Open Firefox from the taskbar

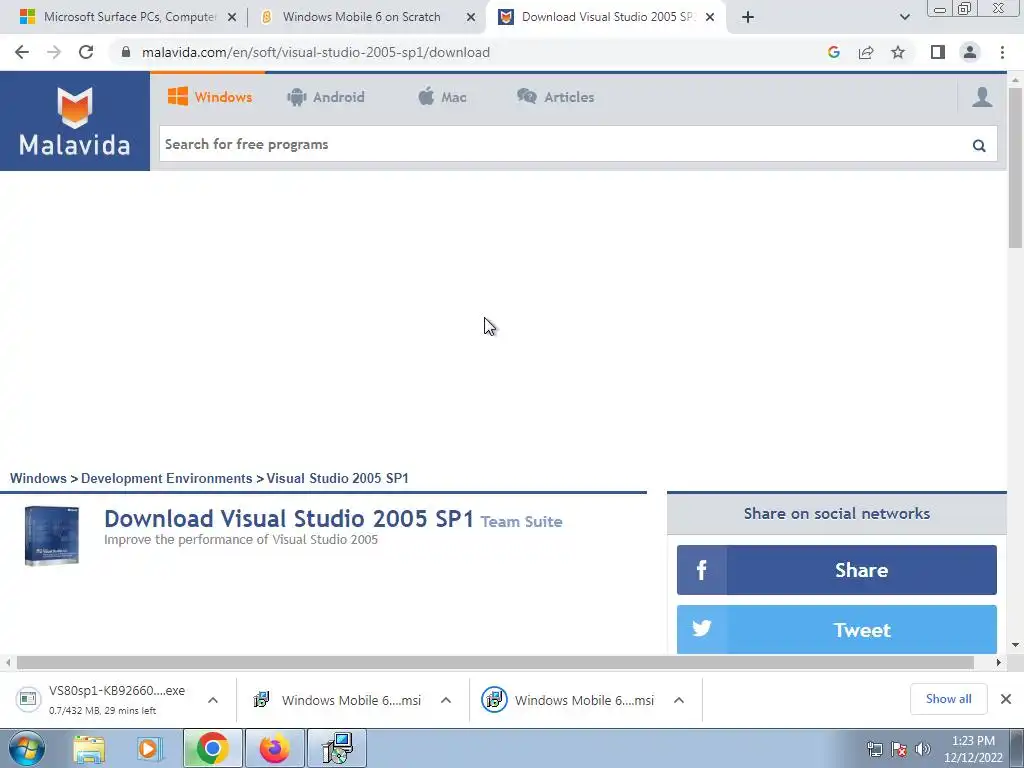274,748
